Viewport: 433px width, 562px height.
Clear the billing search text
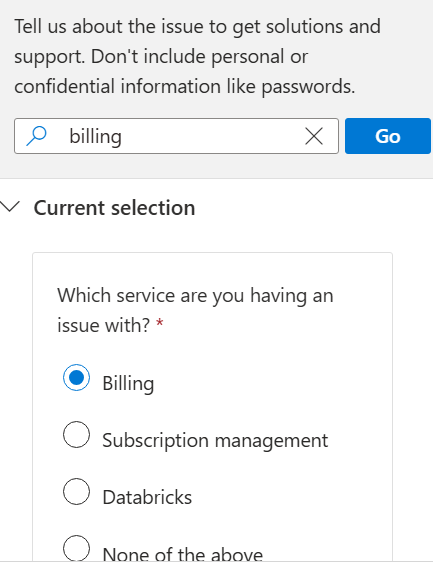314,136
